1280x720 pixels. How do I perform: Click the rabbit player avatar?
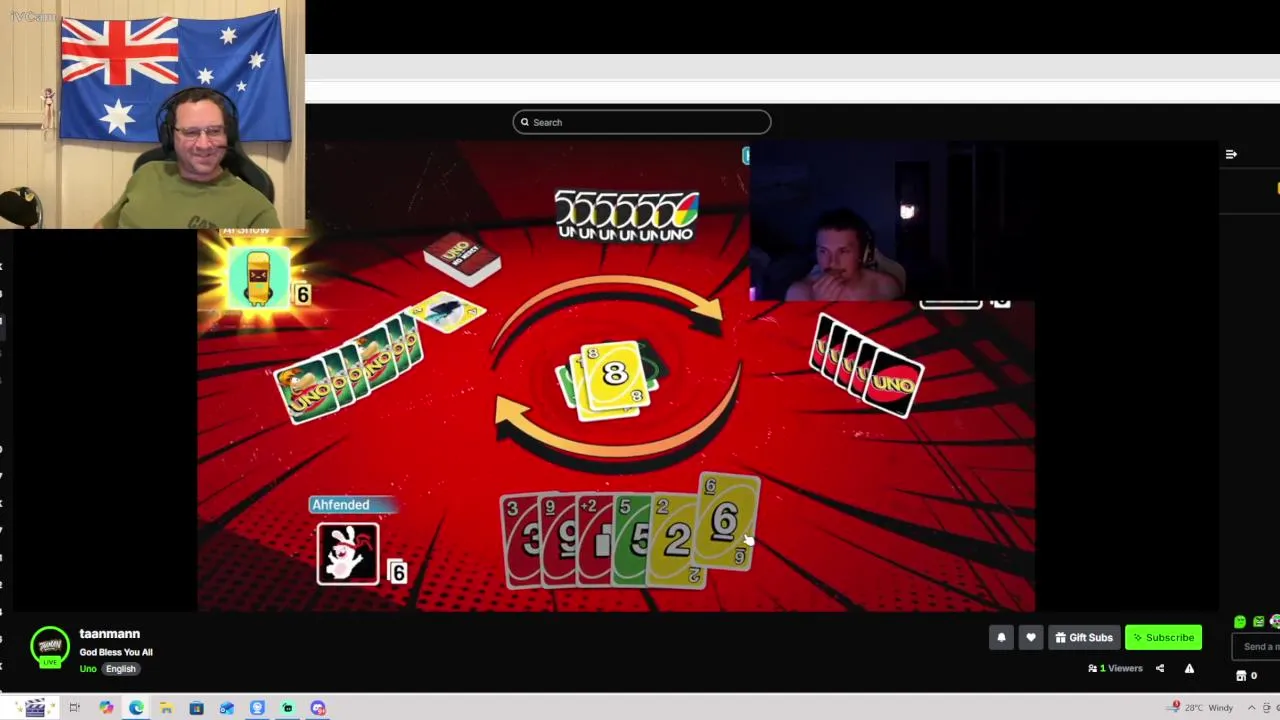(348, 553)
